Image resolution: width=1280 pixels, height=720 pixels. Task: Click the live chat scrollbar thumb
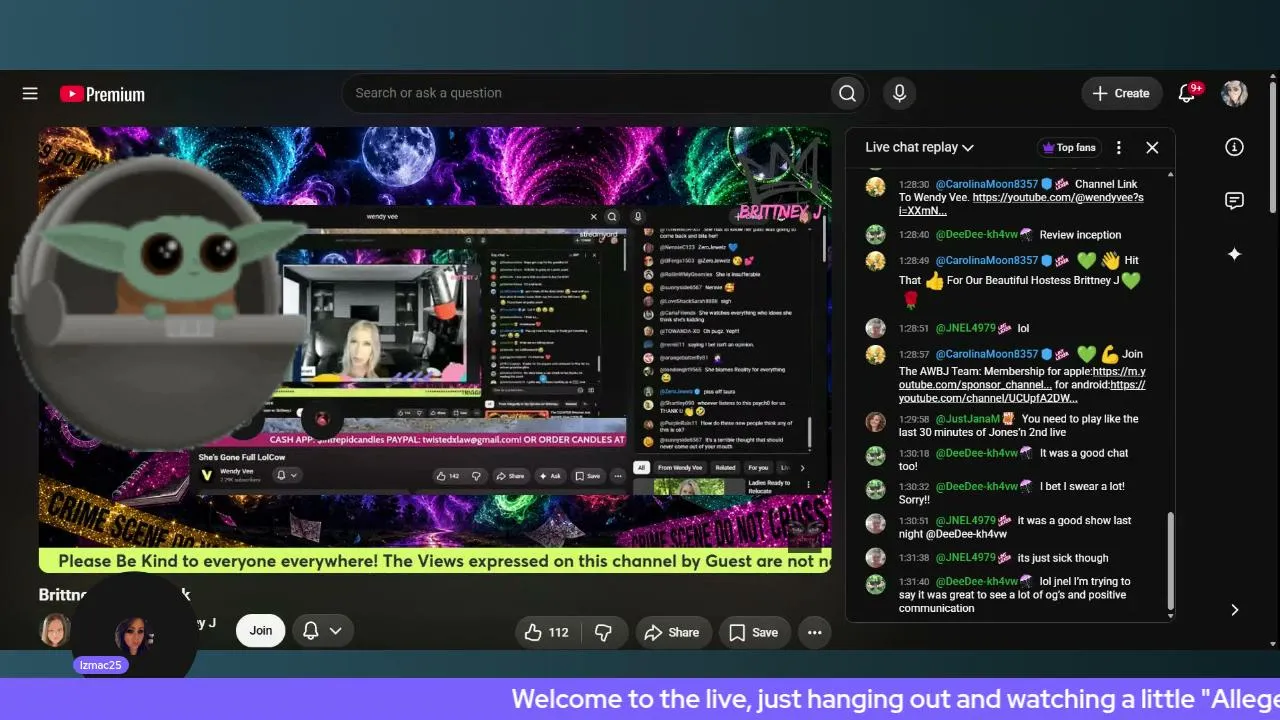click(x=1170, y=561)
